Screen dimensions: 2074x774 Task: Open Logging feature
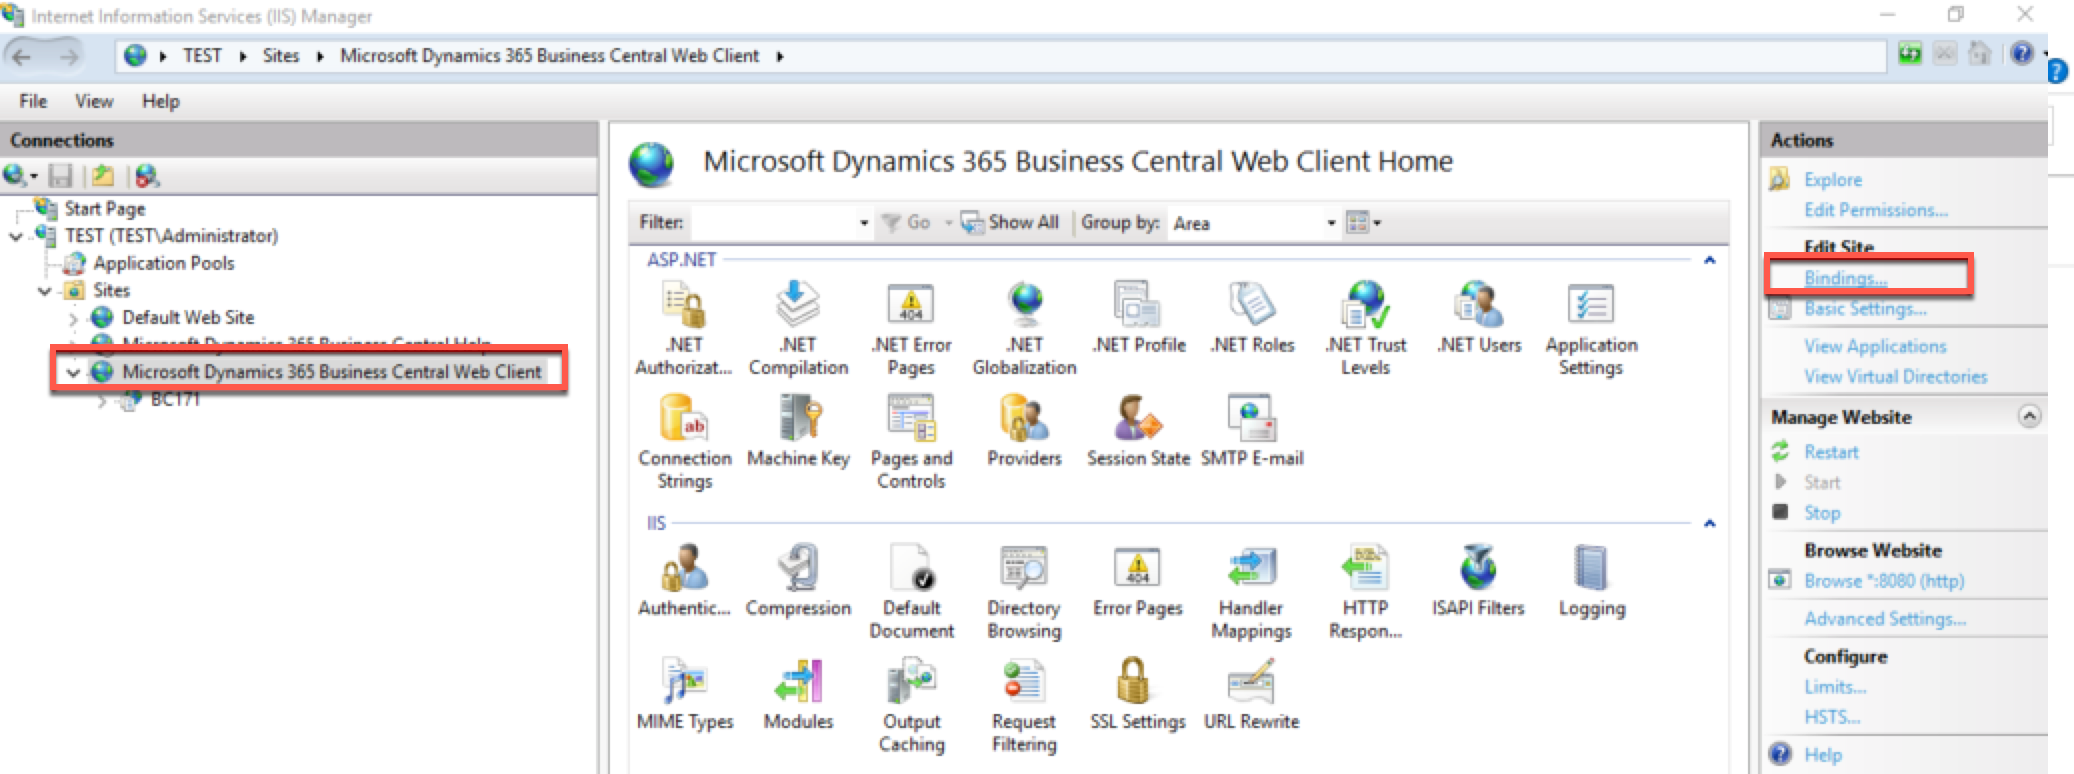coord(1591,581)
